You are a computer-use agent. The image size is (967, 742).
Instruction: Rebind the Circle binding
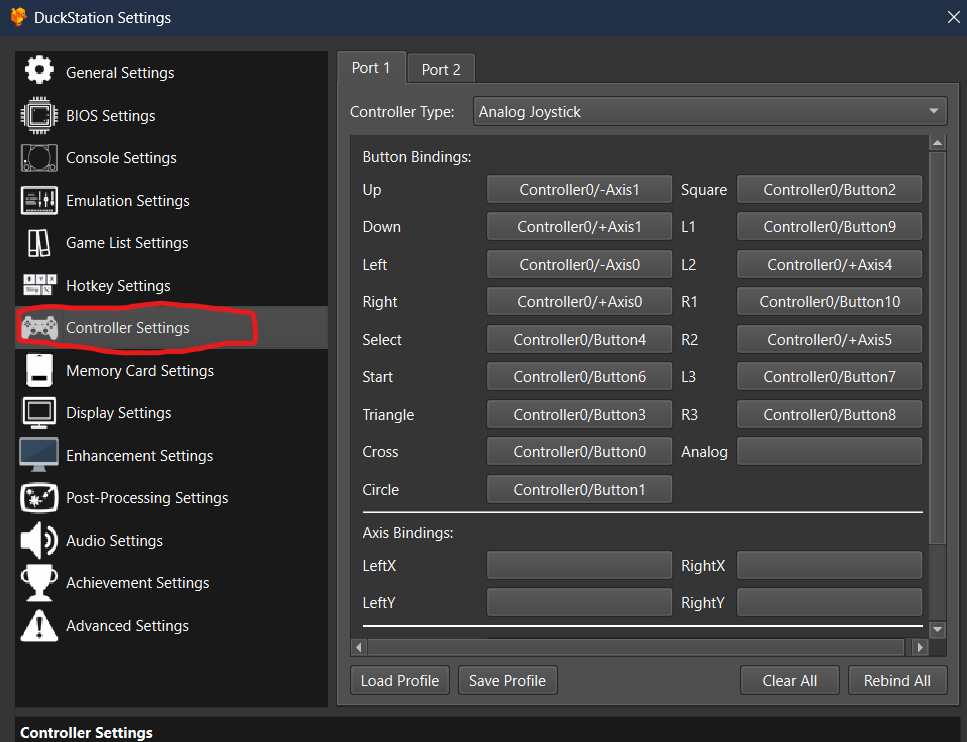[579, 490]
